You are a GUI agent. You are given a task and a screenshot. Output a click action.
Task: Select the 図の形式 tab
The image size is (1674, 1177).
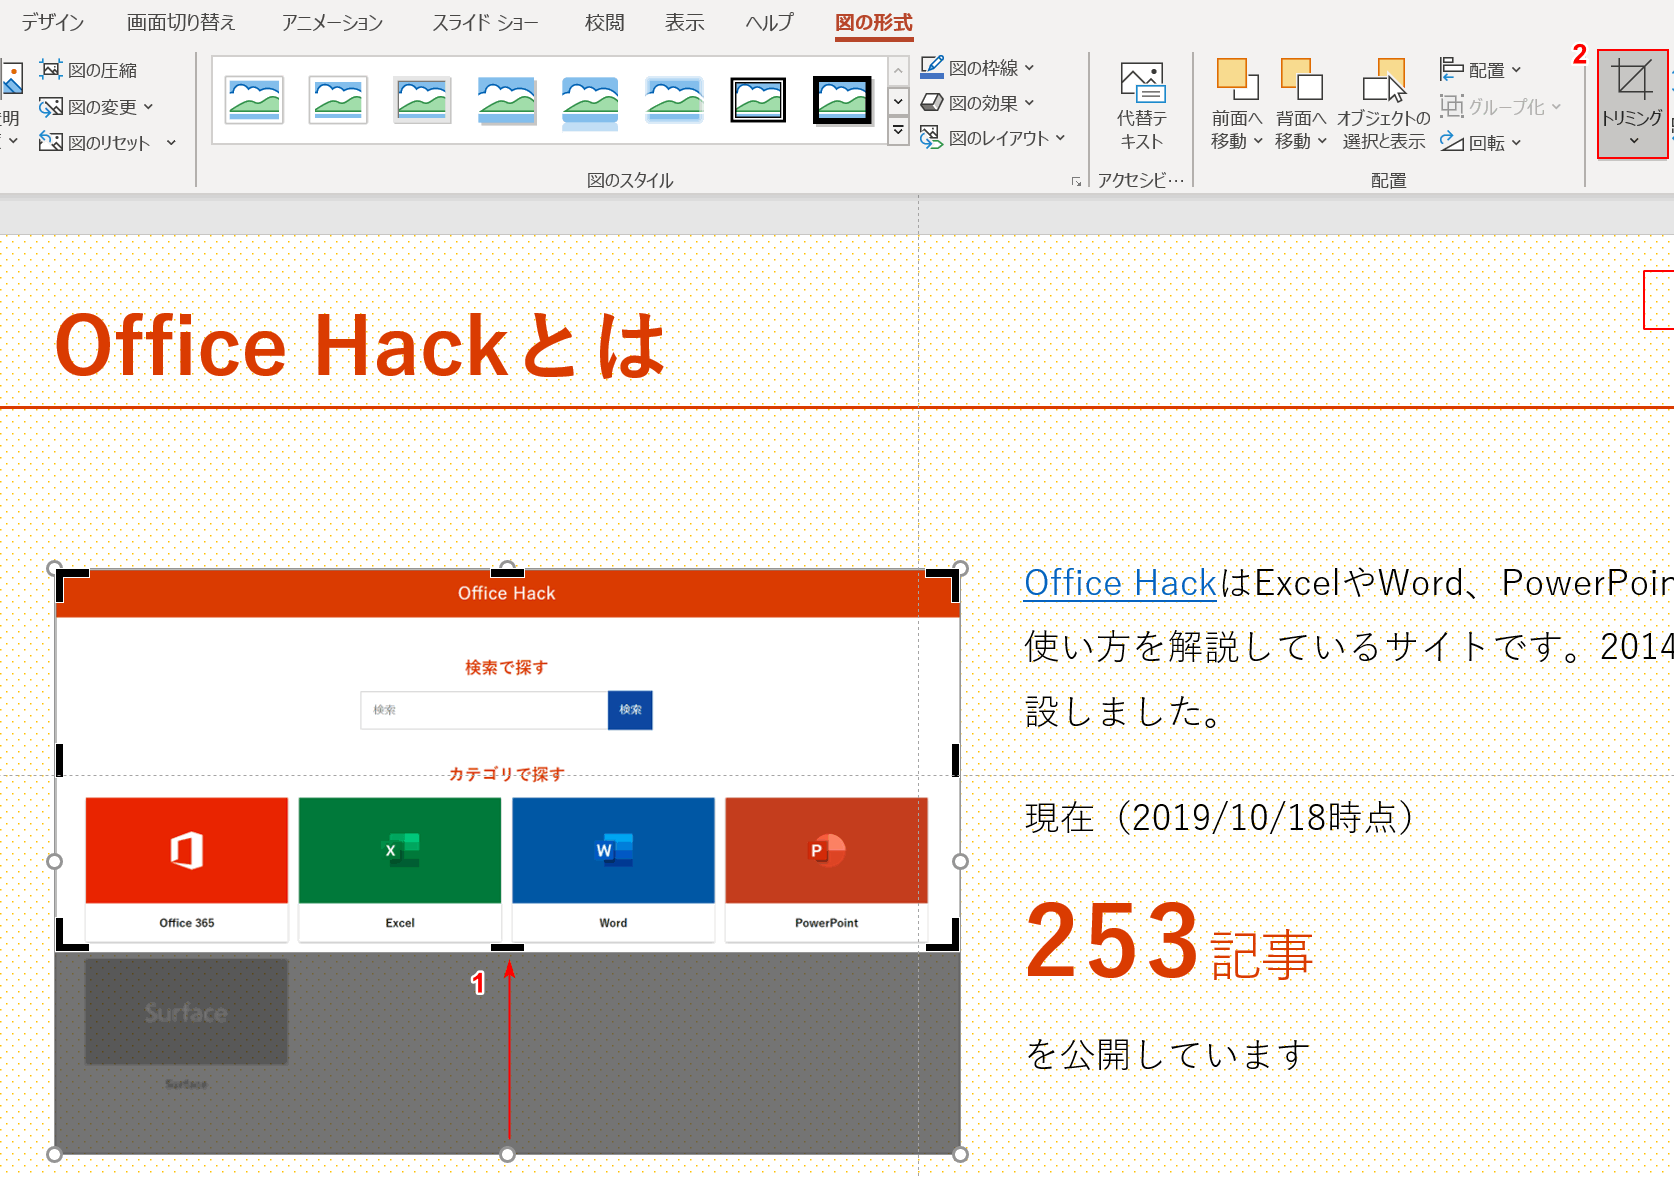[x=874, y=22]
